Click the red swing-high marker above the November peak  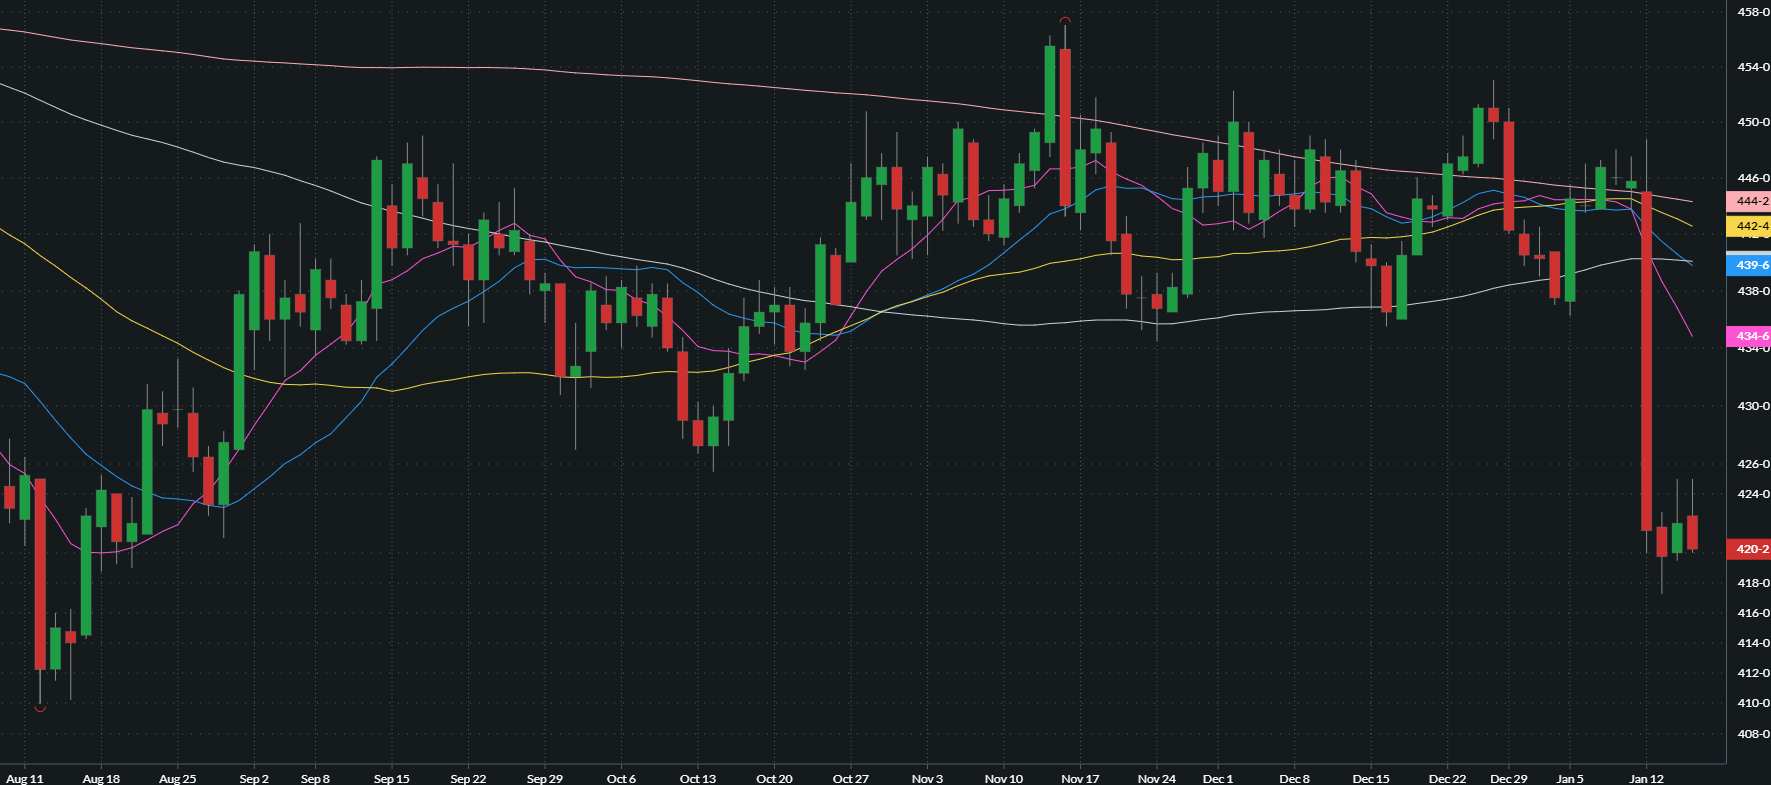[x=1065, y=20]
